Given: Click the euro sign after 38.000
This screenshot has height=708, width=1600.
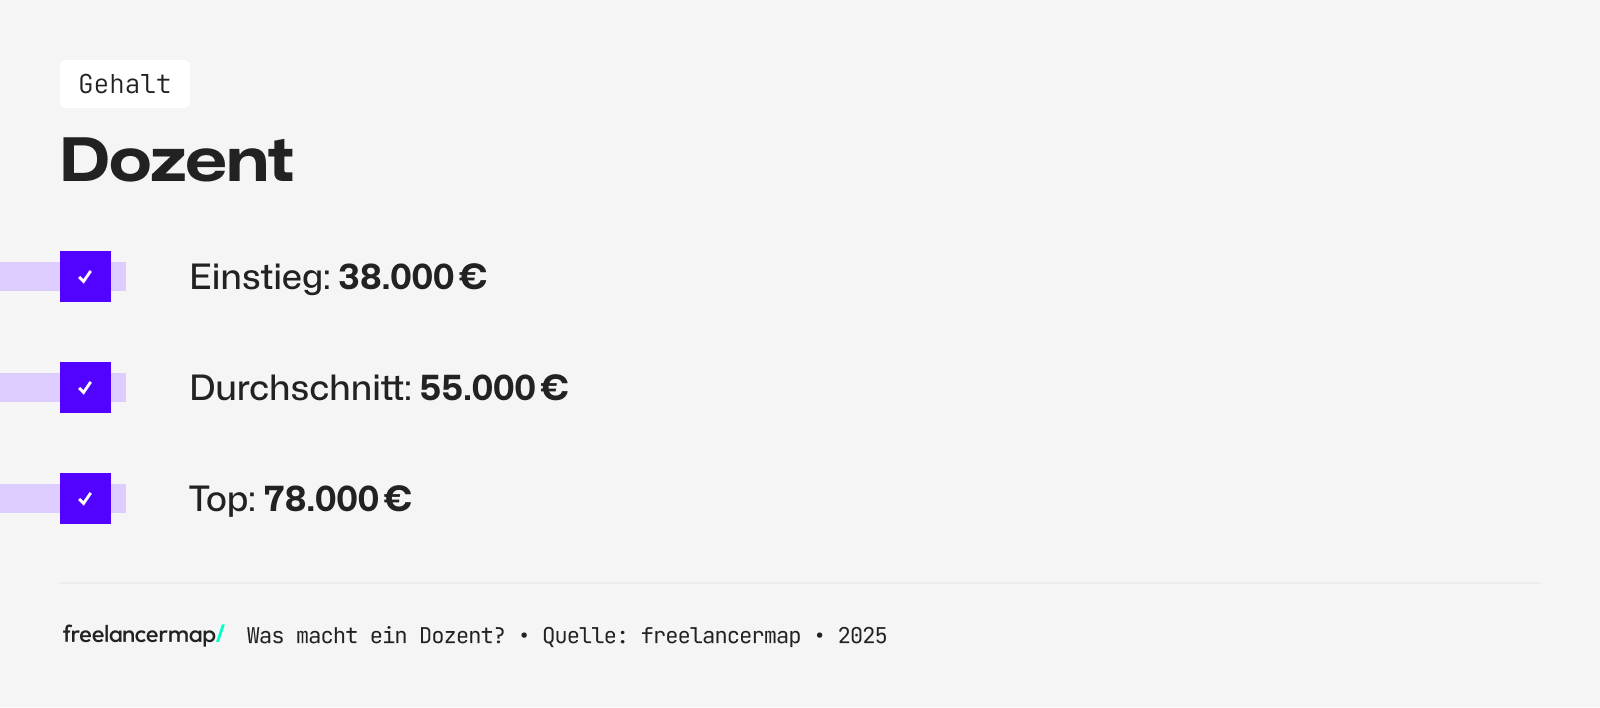Looking at the screenshot, I should tap(473, 277).
